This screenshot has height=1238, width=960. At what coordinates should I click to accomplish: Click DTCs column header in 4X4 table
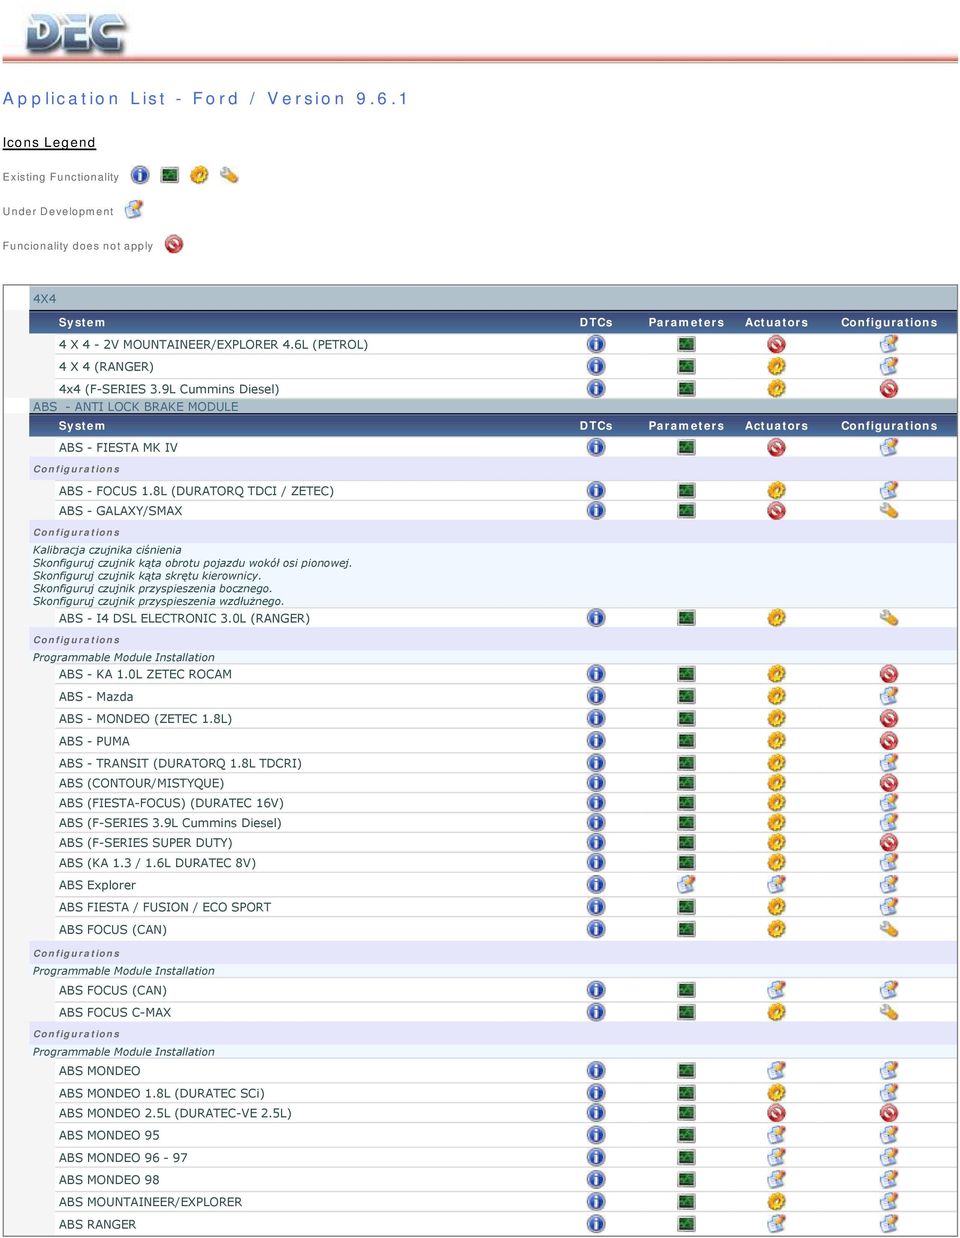pos(596,322)
